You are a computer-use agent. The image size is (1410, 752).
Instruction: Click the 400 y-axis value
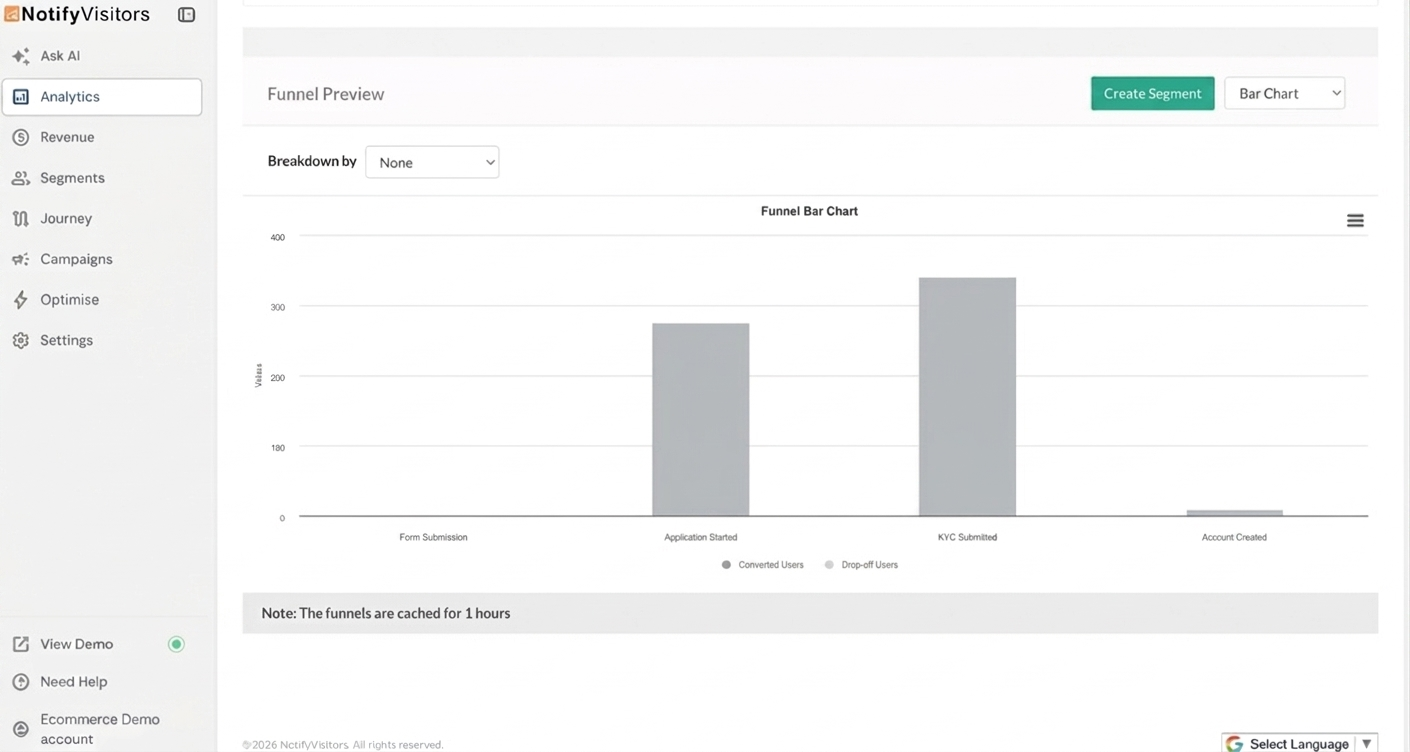(x=277, y=237)
